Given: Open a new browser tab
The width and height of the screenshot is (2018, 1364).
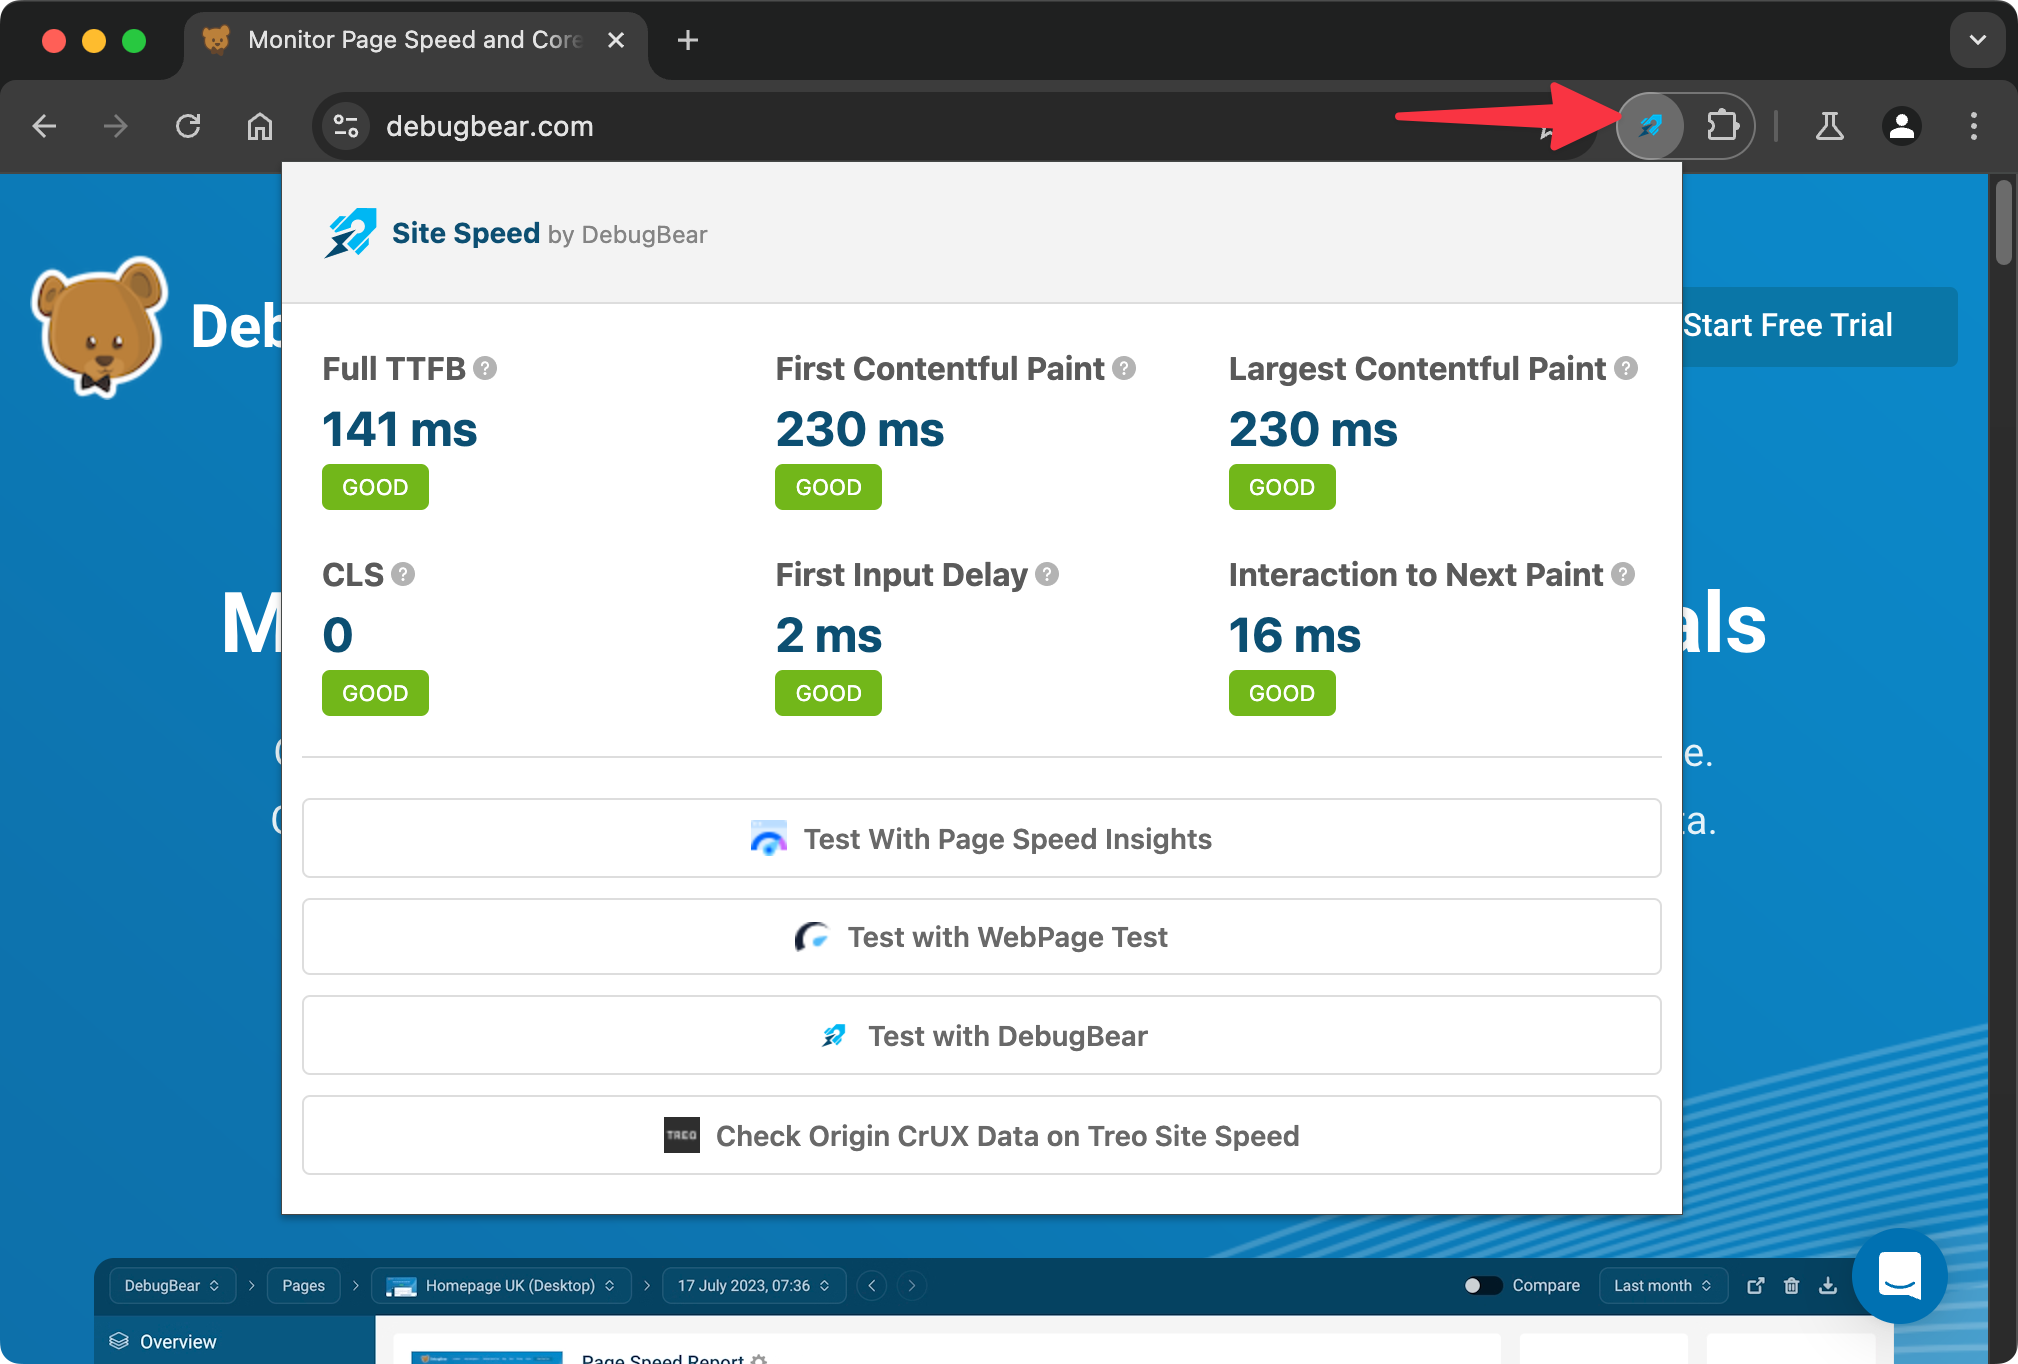Looking at the screenshot, I should tap(687, 40).
